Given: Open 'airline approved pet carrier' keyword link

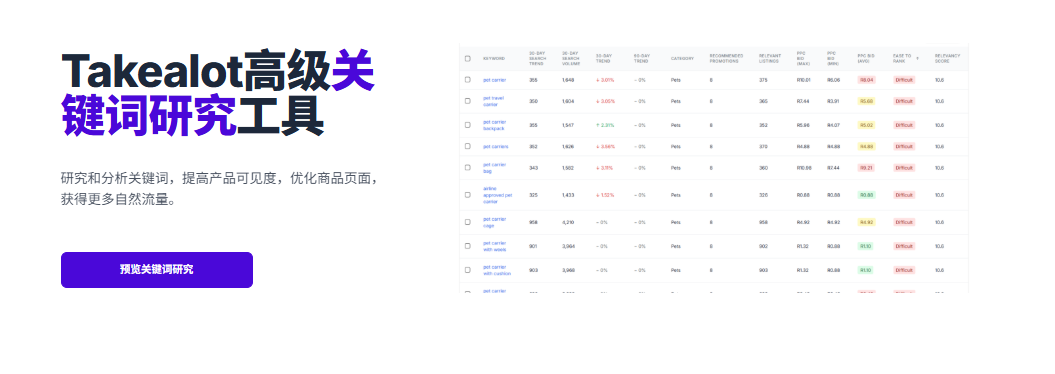Looking at the screenshot, I should (498, 195).
